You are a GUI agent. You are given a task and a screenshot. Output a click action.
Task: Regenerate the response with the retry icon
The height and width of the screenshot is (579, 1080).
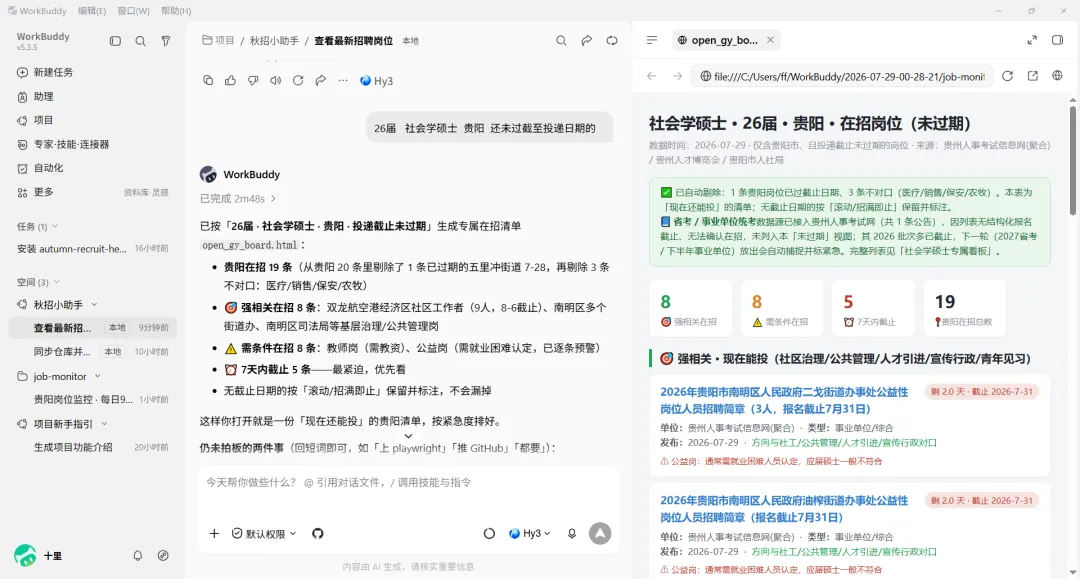pos(298,81)
